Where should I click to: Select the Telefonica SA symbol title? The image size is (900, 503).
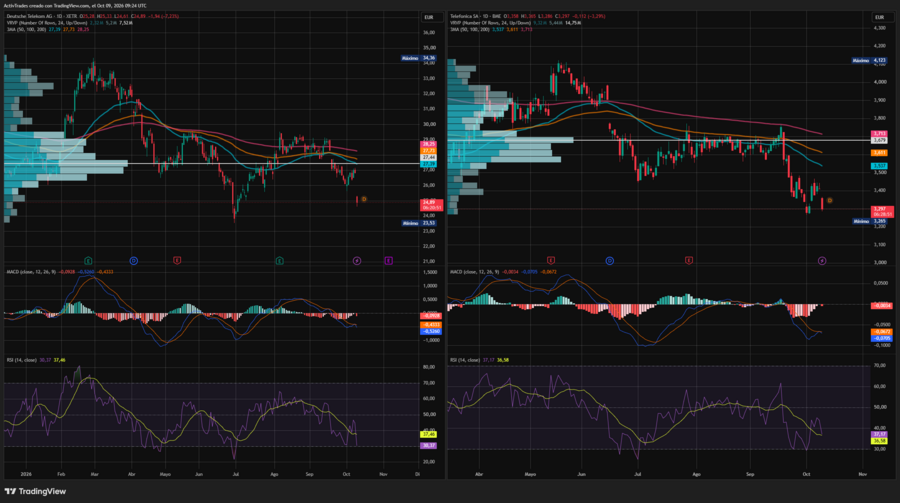coord(465,16)
